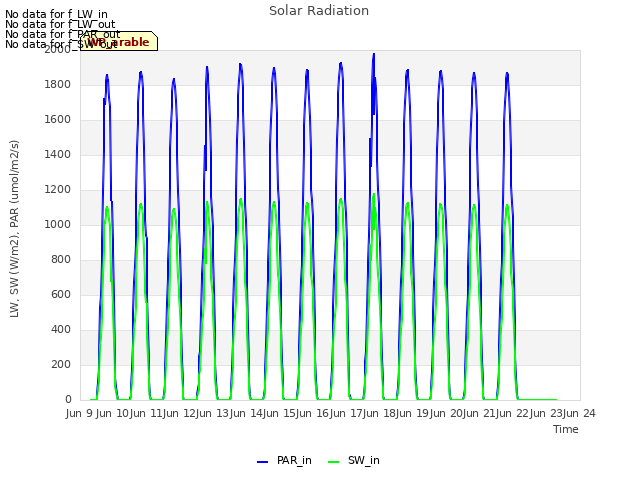Screen dimensions: 640x480
Task: Click the highest PAR_in peak on Jun 17
Action: (x=373, y=54)
